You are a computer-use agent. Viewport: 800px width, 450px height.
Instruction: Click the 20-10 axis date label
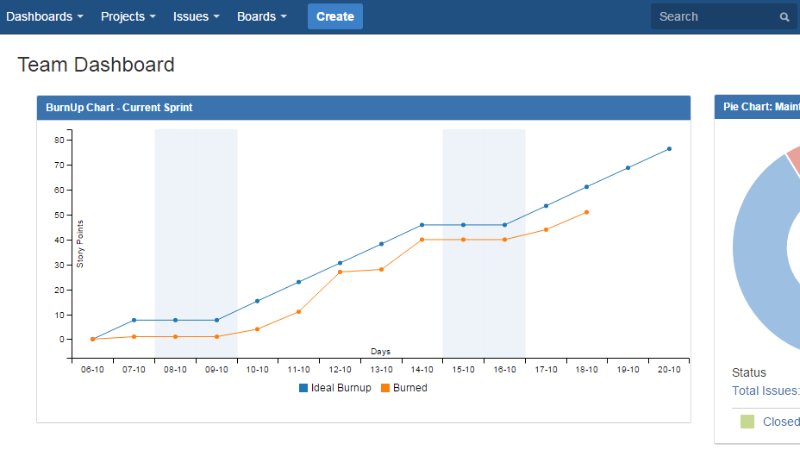point(669,369)
